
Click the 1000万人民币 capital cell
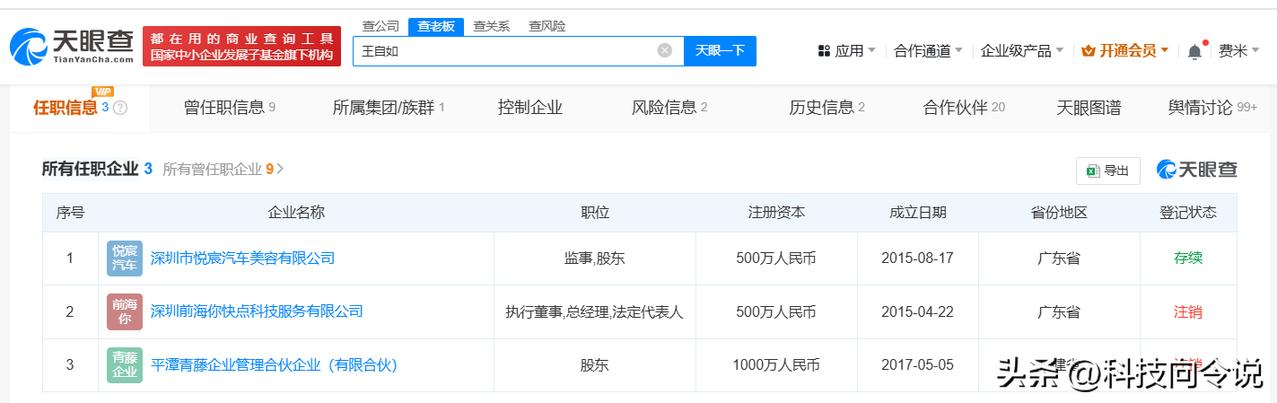776,365
